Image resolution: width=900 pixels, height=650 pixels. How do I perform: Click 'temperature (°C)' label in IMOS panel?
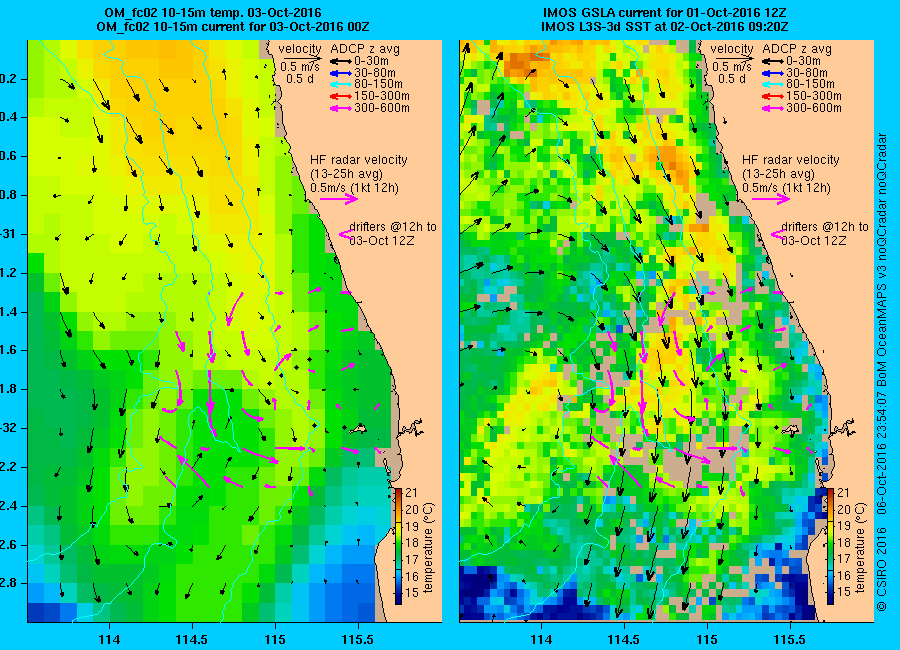(x=860, y=547)
